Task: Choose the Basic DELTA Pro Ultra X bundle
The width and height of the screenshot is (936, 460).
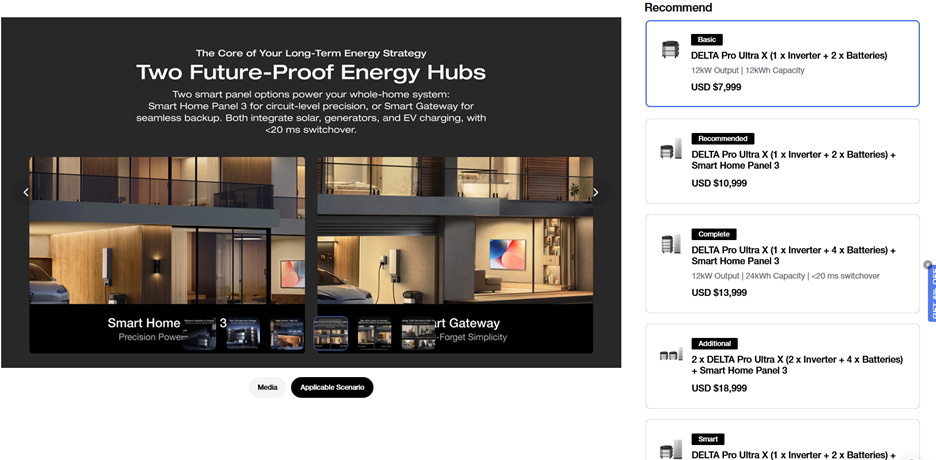Action: (782, 64)
